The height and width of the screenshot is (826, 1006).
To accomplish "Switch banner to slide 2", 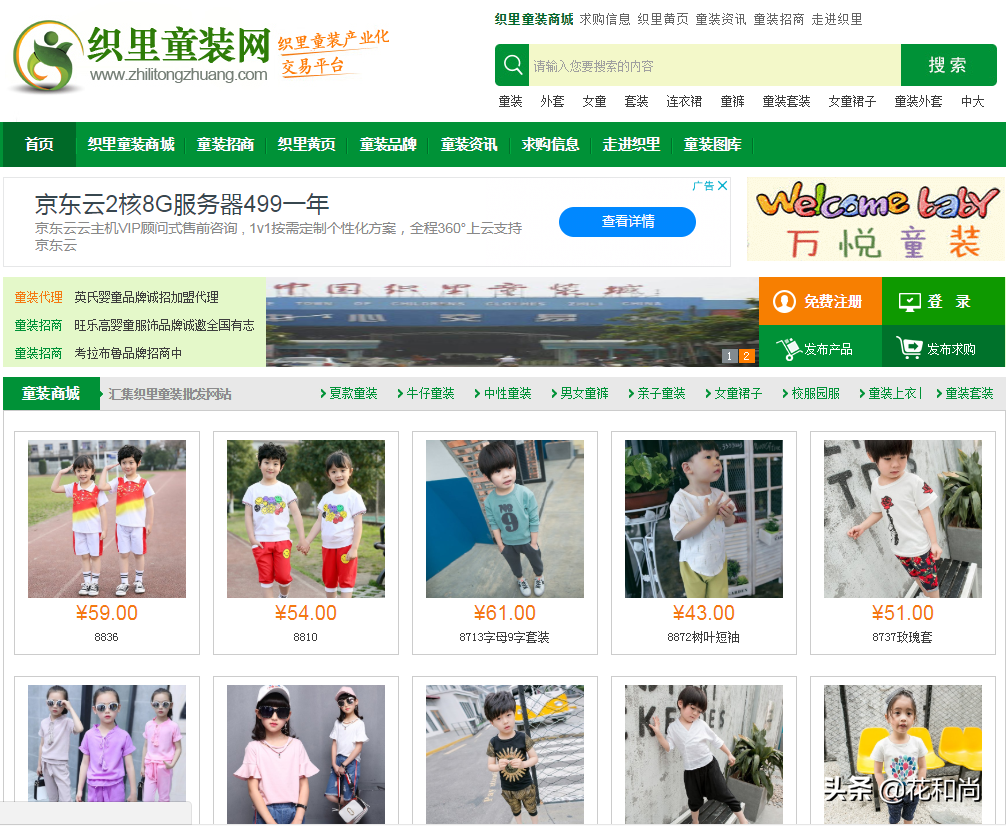I will [746, 356].
